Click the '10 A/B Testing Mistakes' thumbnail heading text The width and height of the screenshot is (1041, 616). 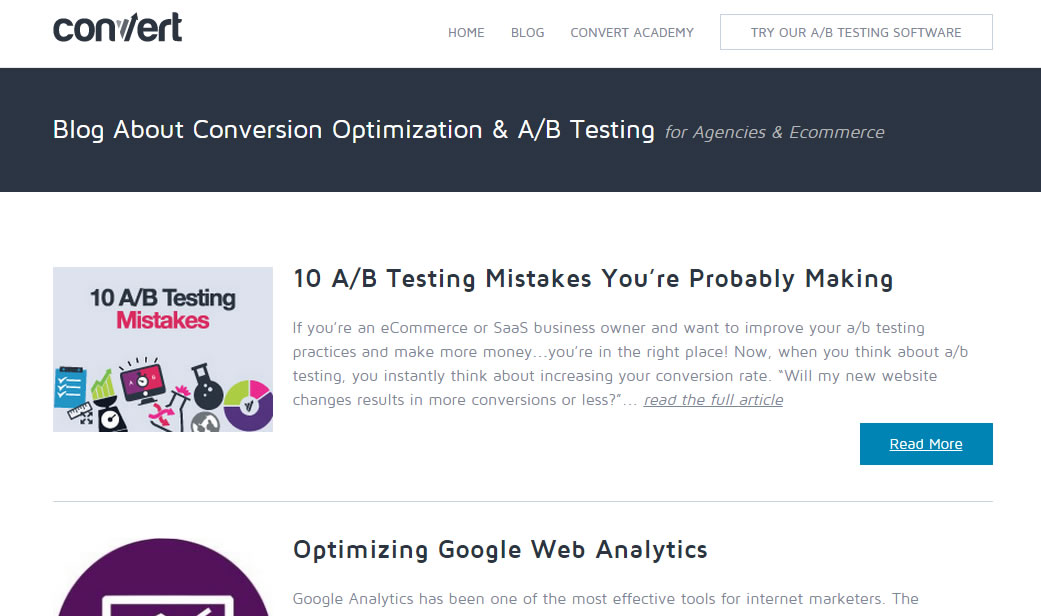tap(163, 309)
